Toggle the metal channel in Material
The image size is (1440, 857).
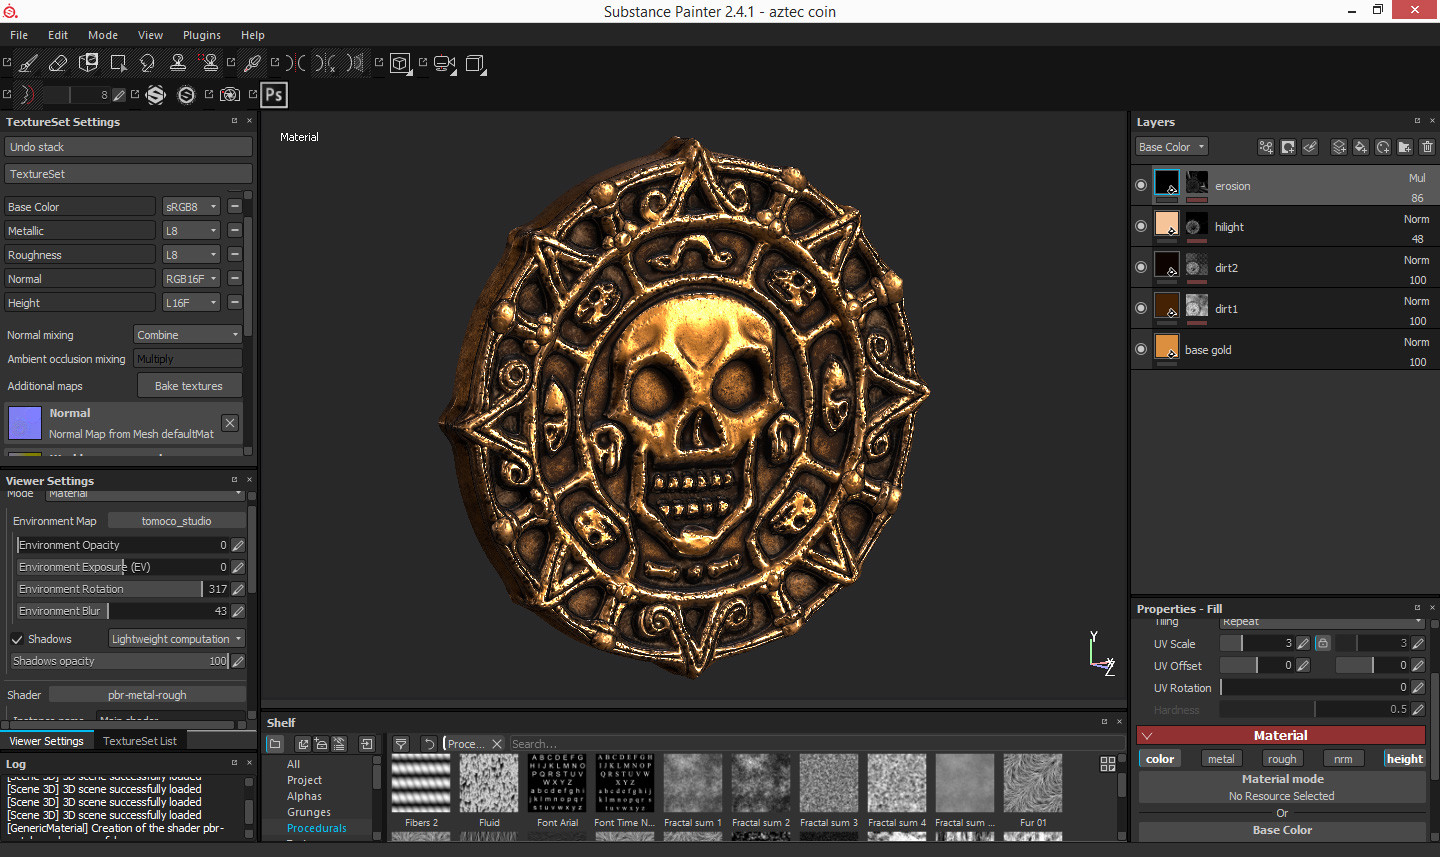tap(1221, 759)
